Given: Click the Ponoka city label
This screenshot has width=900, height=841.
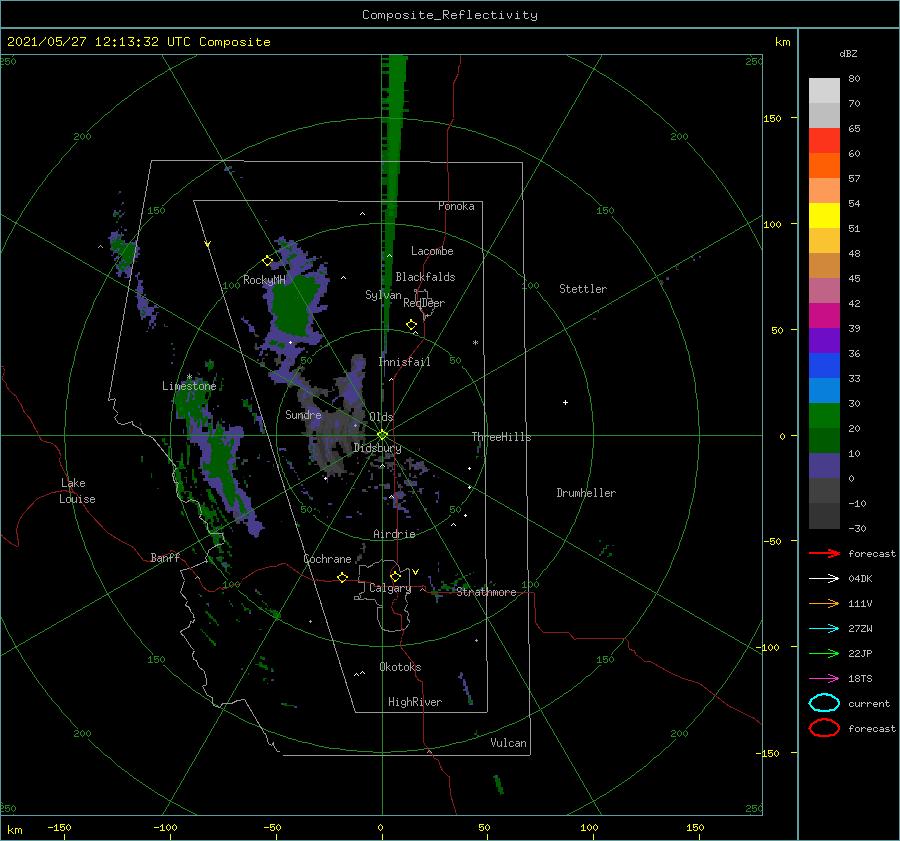Looking at the screenshot, I should pyautogui.click(x=456, y=206).
